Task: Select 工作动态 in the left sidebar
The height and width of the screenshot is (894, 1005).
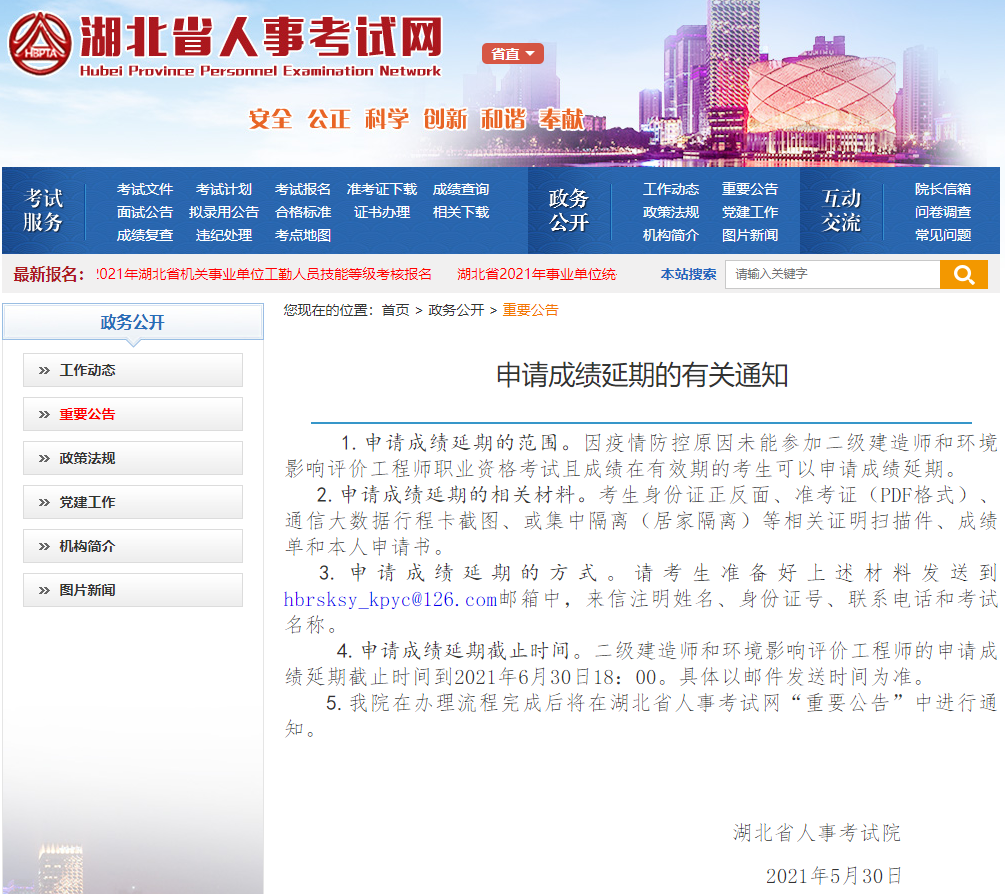Action: point(133,370)
